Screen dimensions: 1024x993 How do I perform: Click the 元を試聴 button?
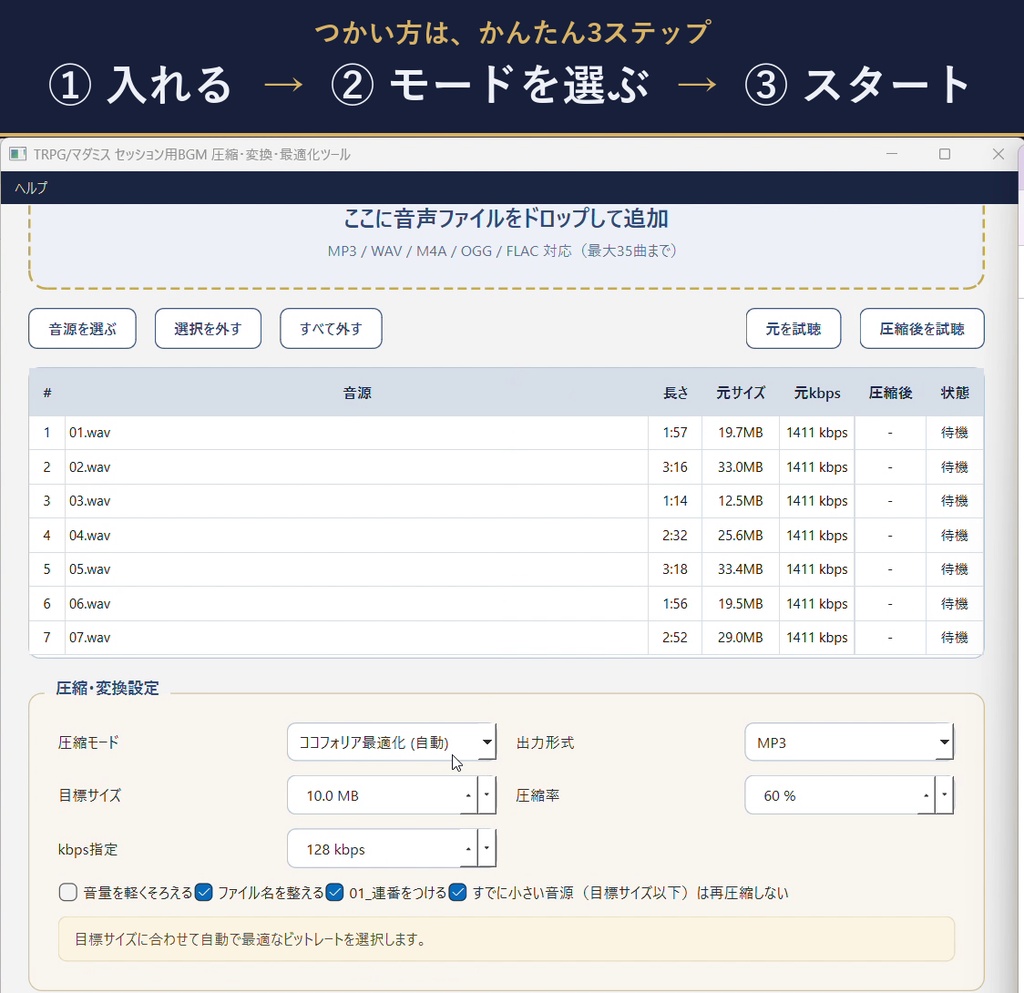tap(793, 328)
